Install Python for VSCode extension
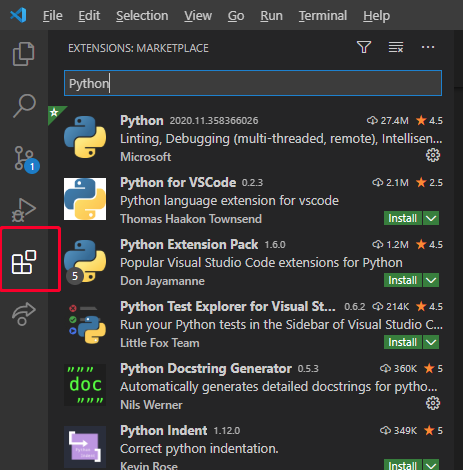This screenshot has height=470, width=463. 403,218
